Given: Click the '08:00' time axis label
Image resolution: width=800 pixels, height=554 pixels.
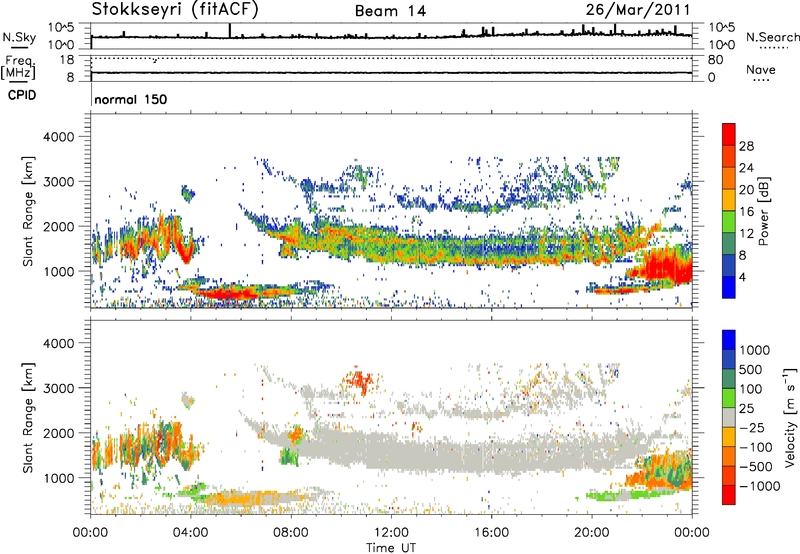Looking at the screenshot, I should click(291, 532).
